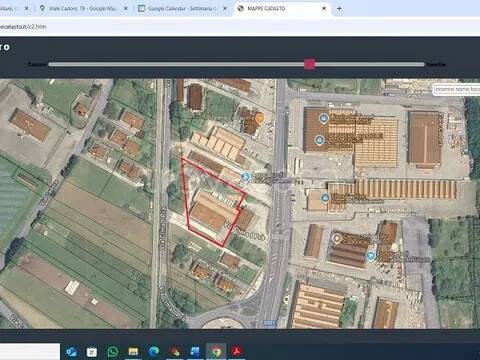The width and height of the screenshot is (480, 360).
Task: Close the Google Calendar tab
Action: (x=225, y=9)
